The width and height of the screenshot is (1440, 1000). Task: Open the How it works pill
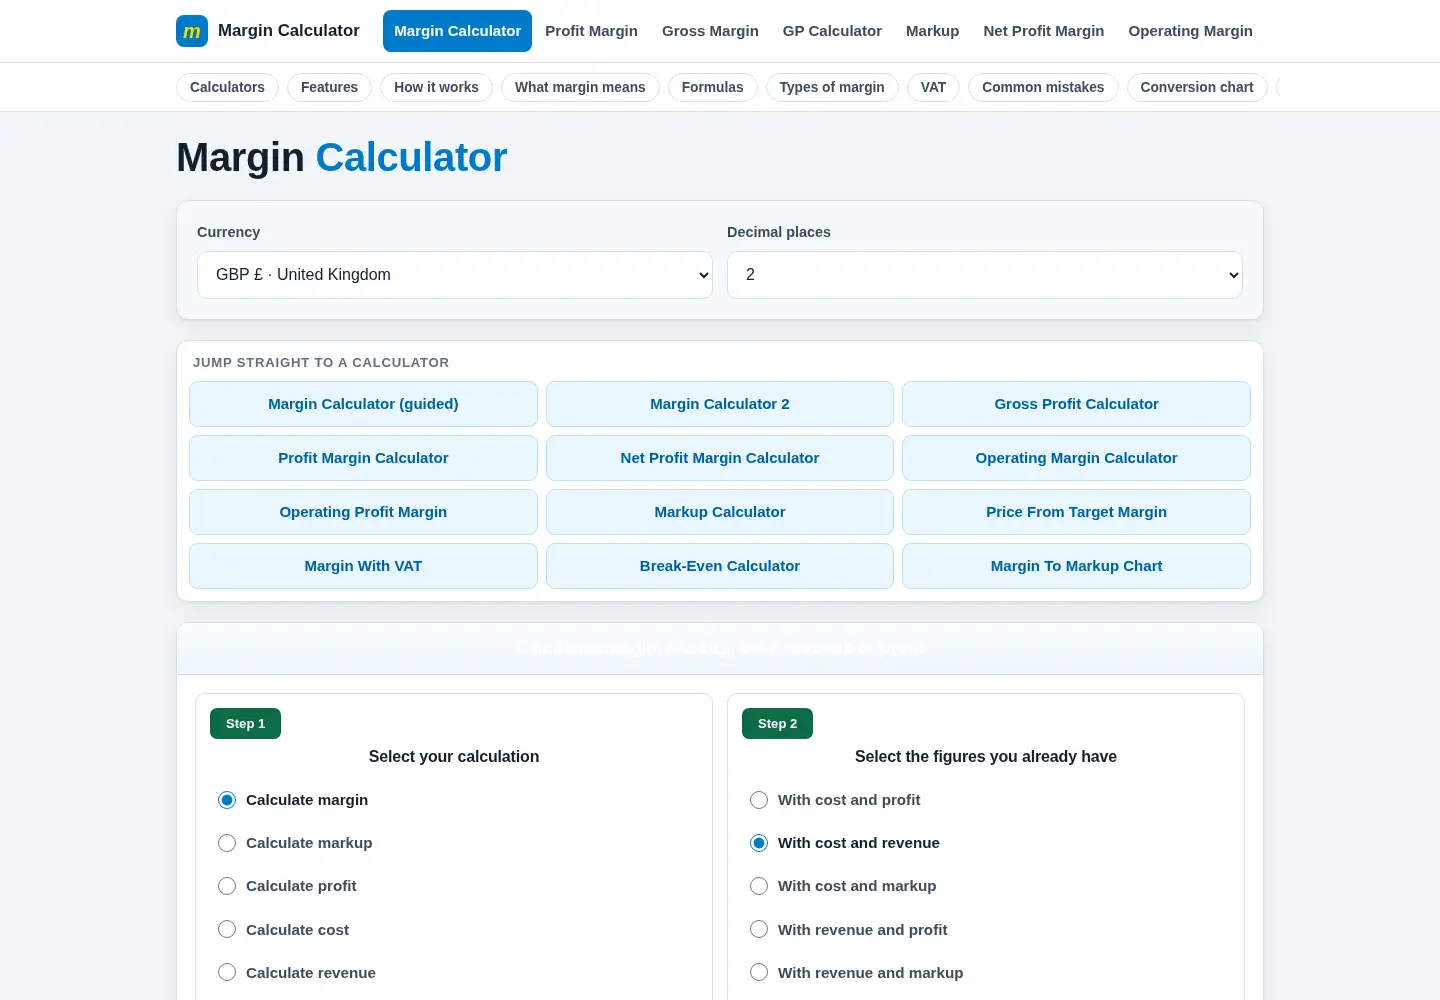click(436, 87)
